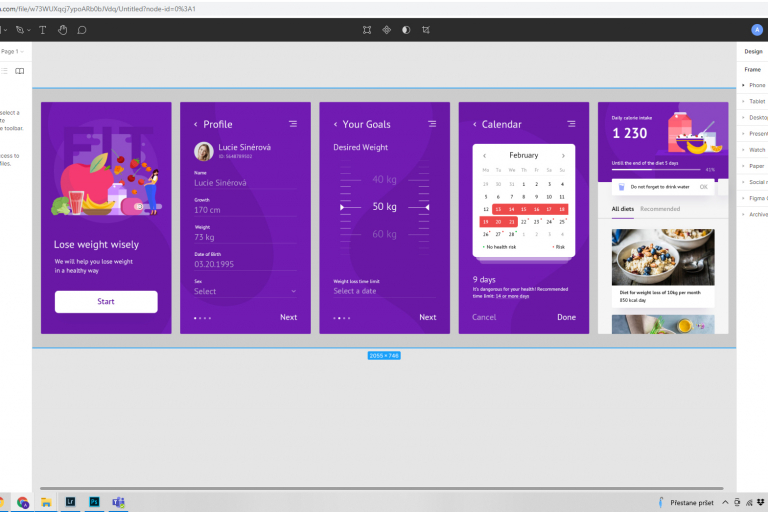Click the Crop icon in top toolbar
Screen dimensions: 768x512
(x=425, y=30)
